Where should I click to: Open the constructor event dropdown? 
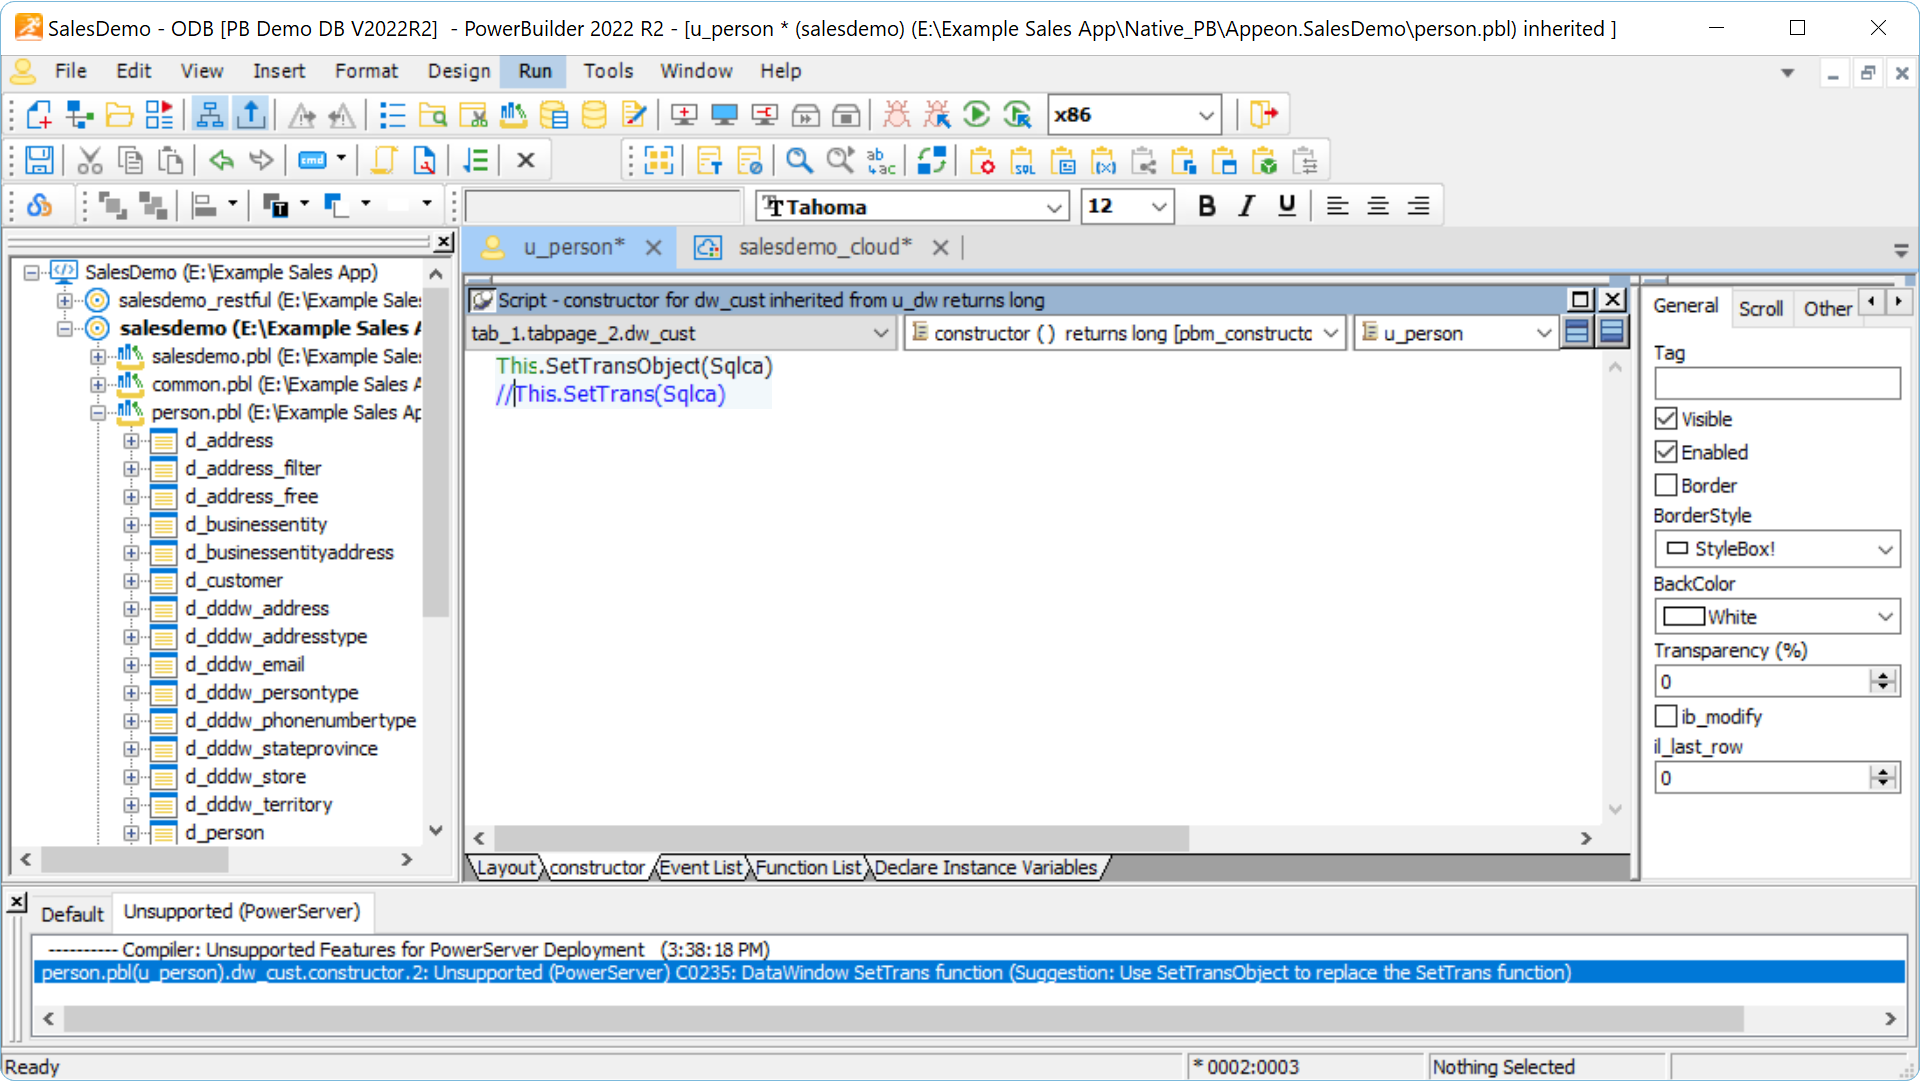pyautogui.click(x=1331, y=333)
